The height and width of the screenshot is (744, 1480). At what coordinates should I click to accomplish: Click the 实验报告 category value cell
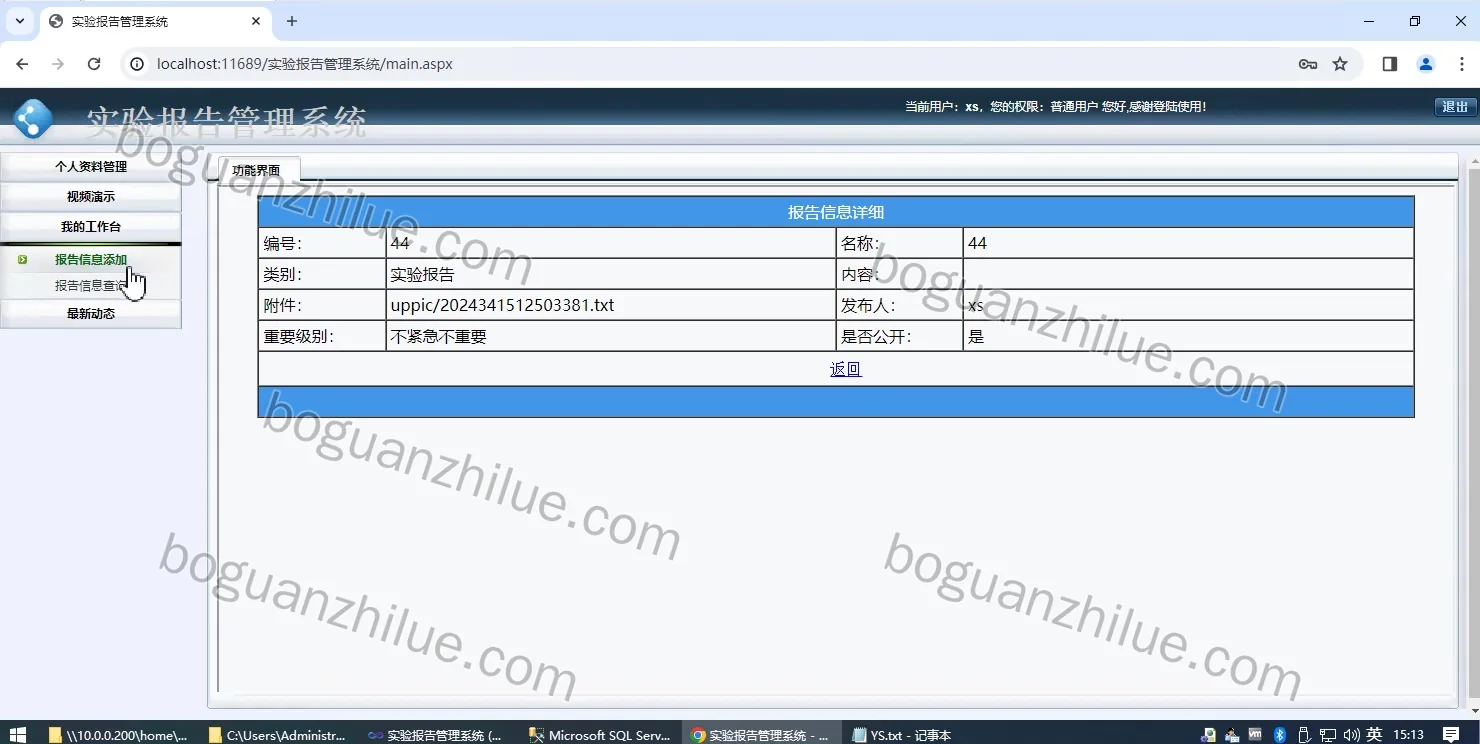(611, 275)
